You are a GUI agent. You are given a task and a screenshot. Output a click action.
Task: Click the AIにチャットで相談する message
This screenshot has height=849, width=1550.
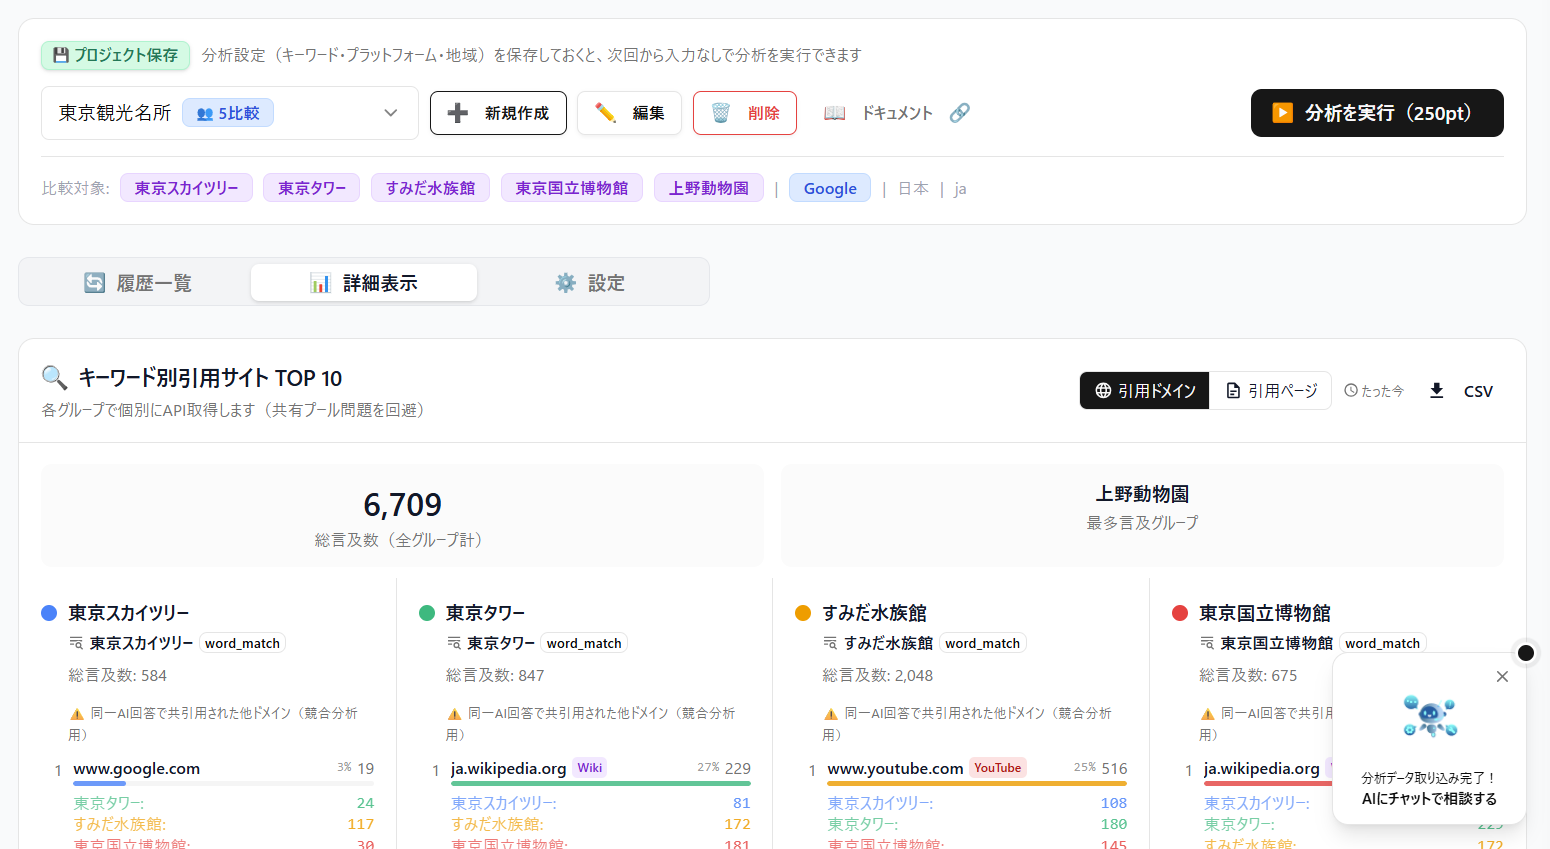pyautogui.click(x=1430, y=799)
